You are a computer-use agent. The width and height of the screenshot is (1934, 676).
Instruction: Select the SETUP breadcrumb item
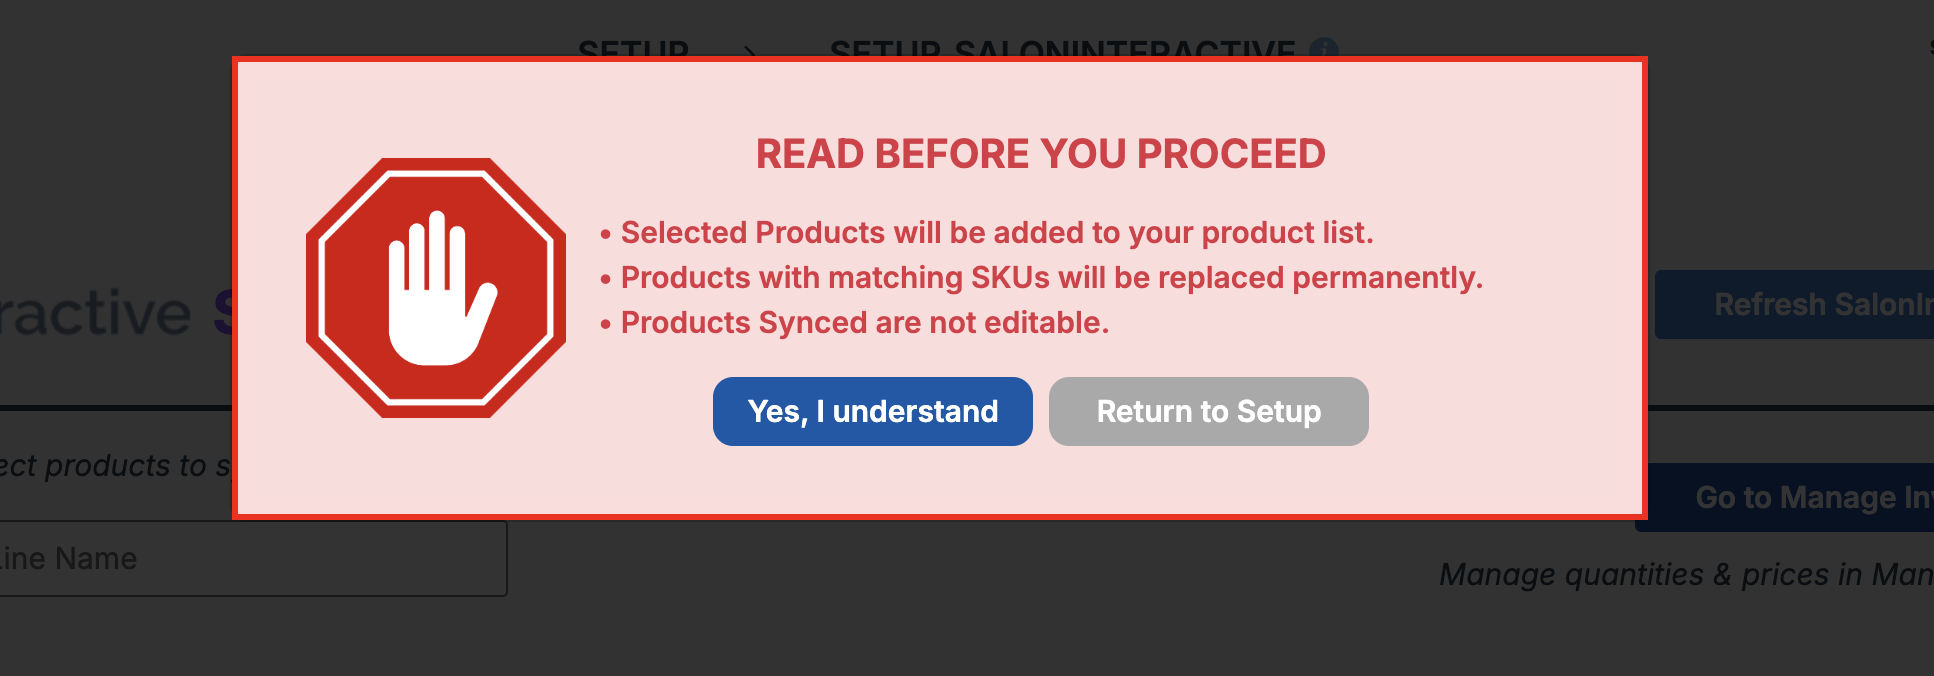tap(633, 49)
